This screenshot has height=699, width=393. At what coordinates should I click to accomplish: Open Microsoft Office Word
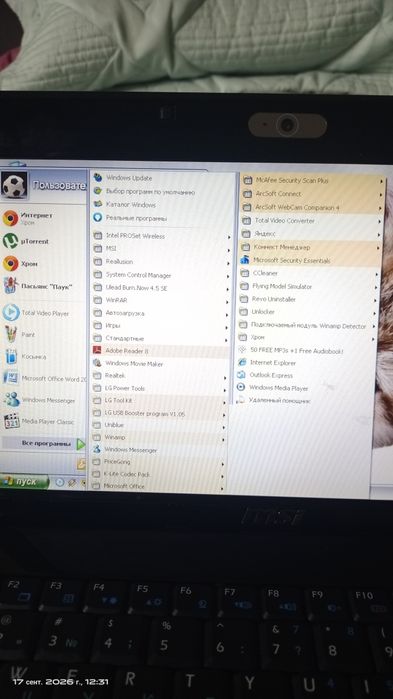(44, 378)
